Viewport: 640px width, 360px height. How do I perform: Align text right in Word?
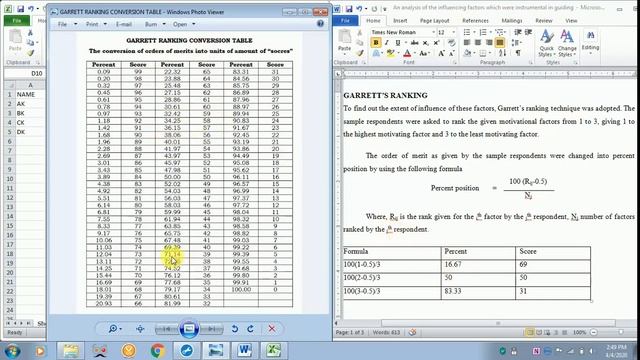click(x=489, y=42)
